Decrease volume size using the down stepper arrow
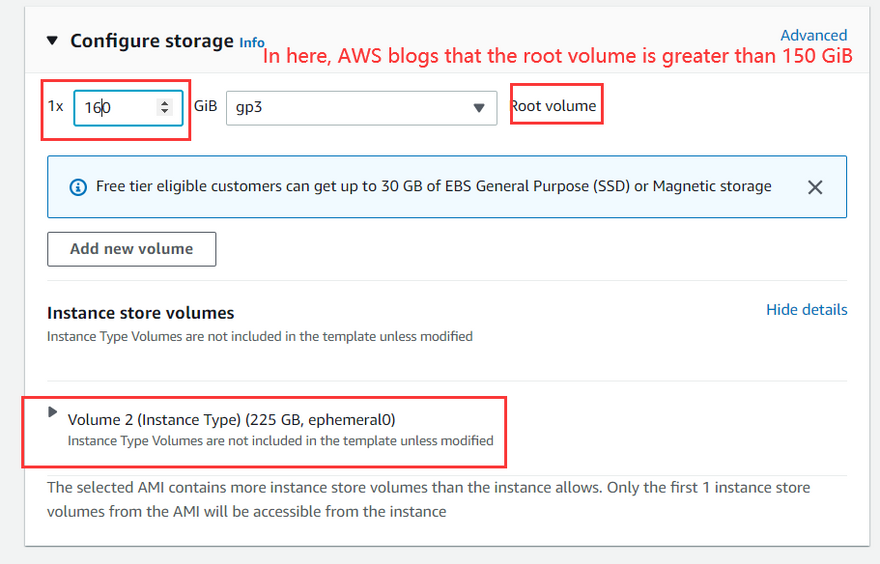The width and height of the screenshot is (880, 564). 165,112
